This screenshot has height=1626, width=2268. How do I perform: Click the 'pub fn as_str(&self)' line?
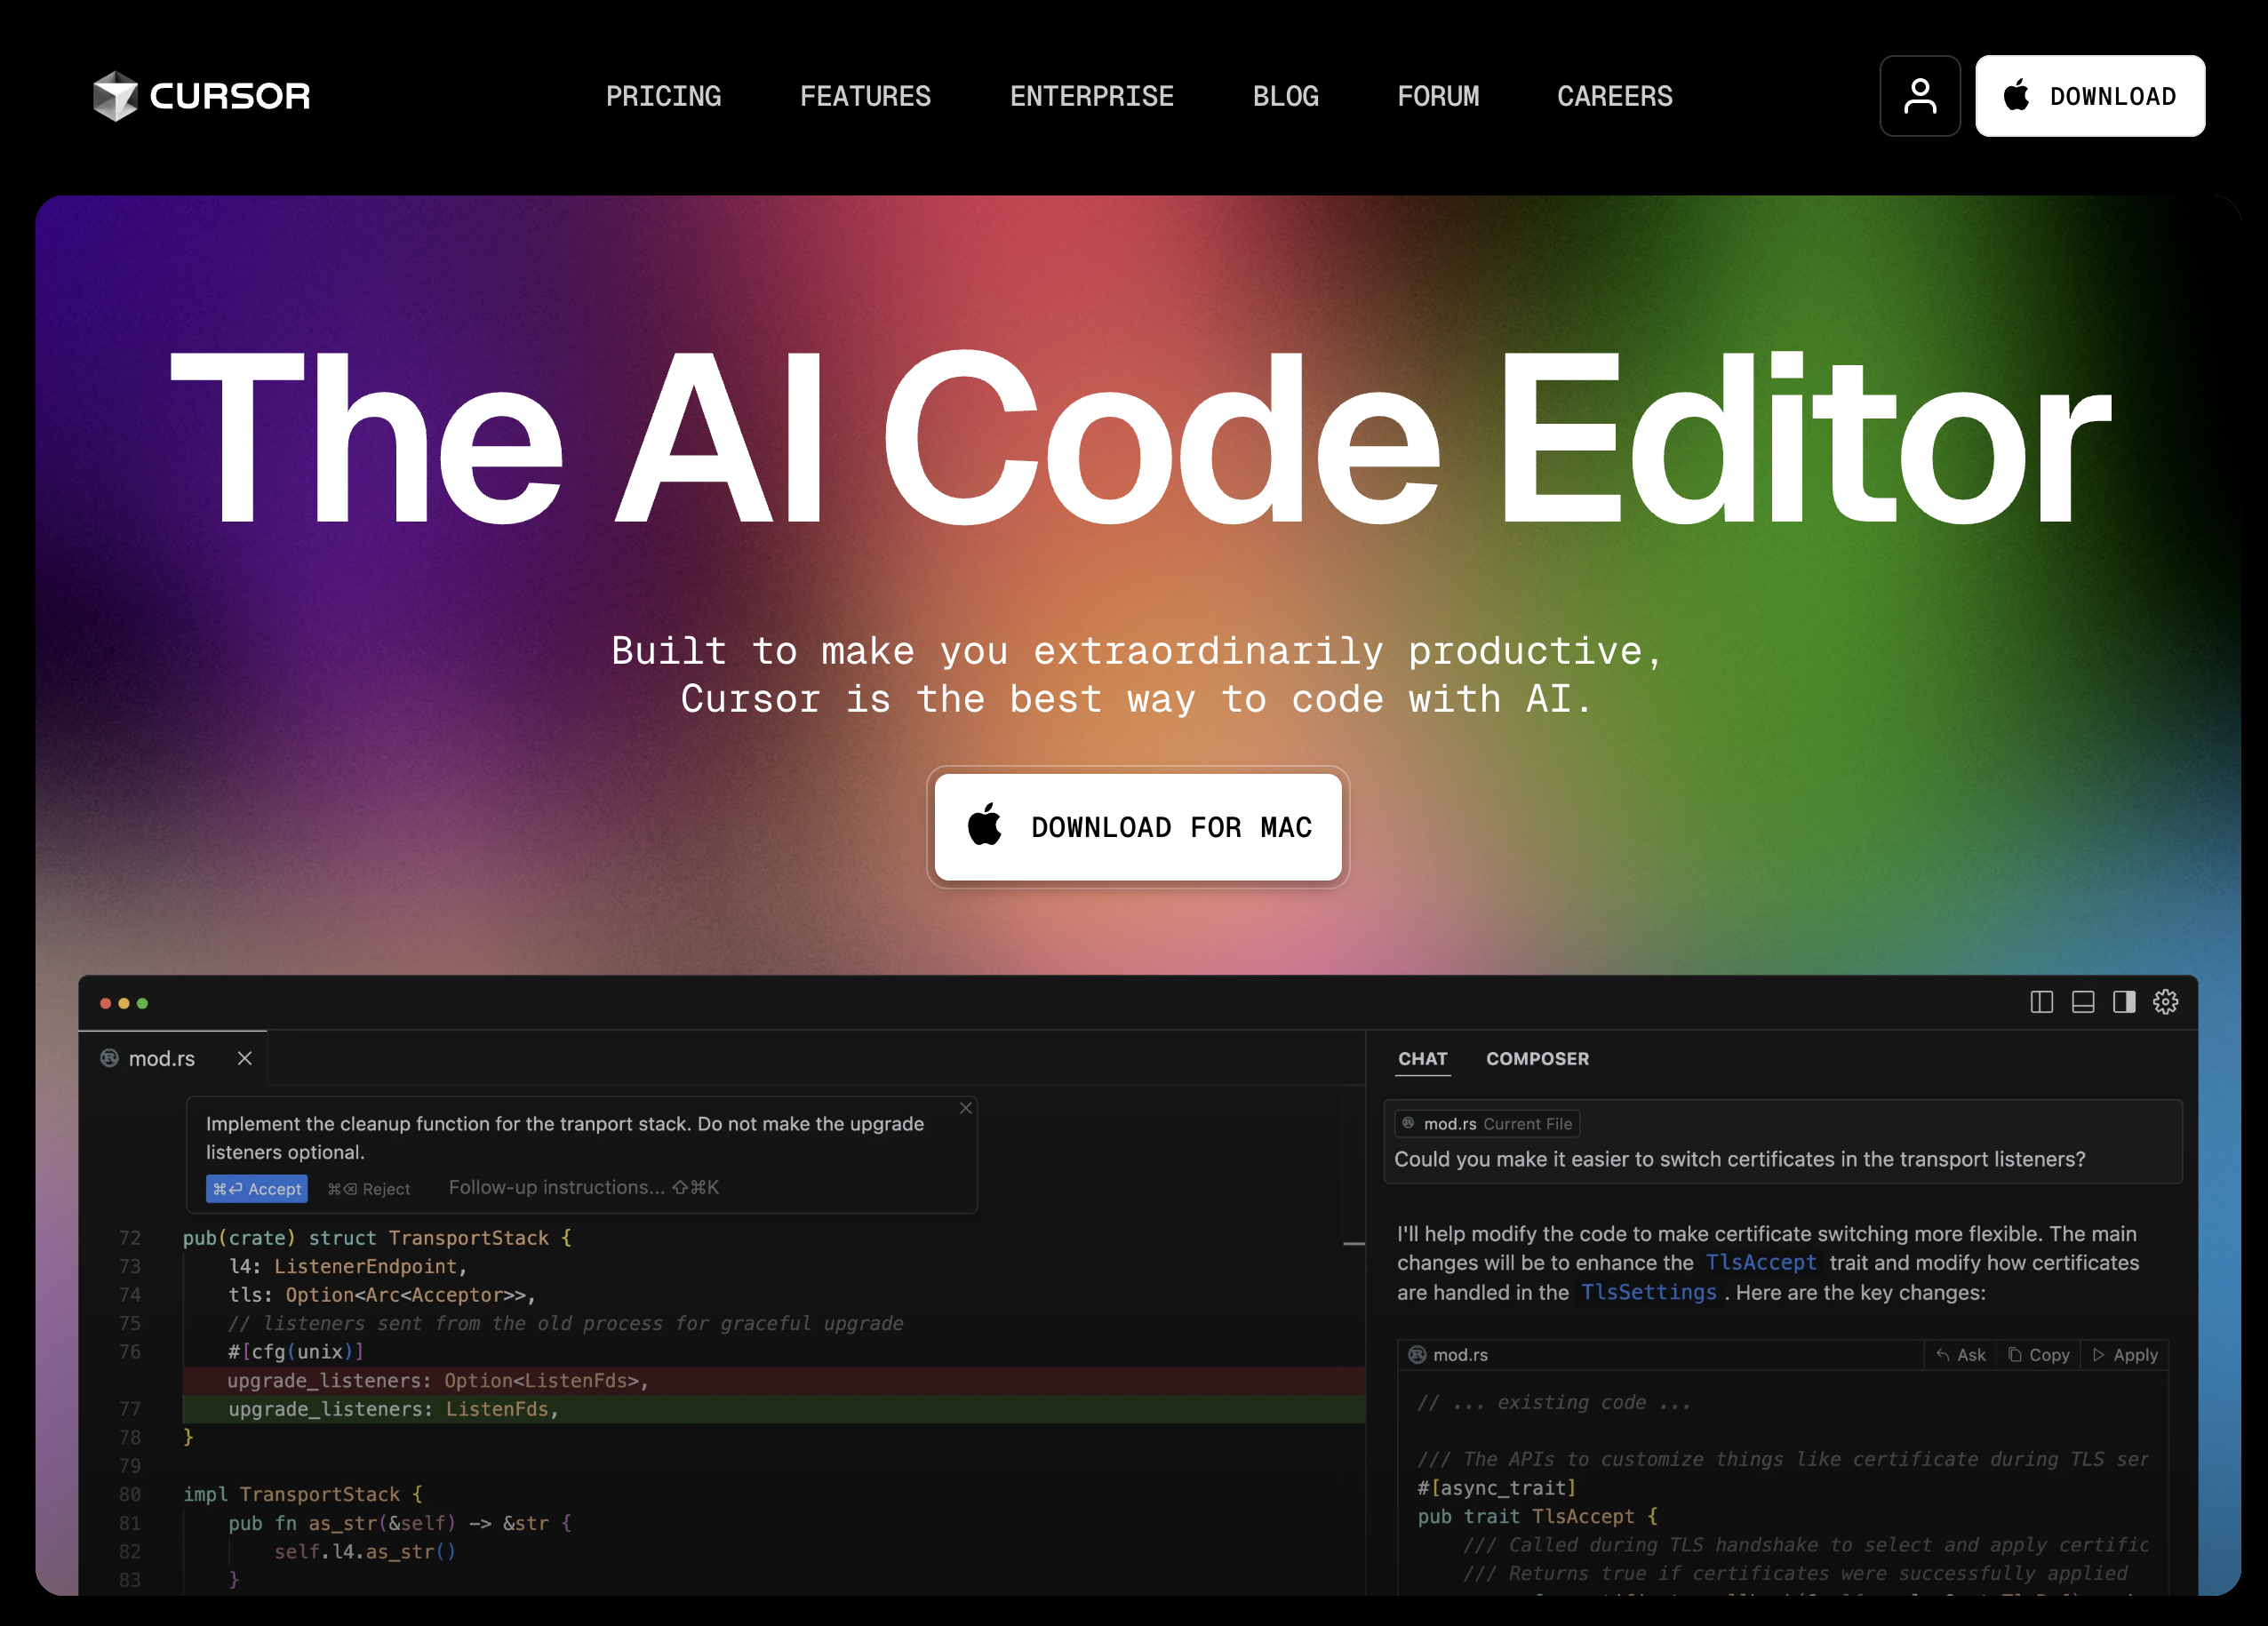point(399,1523)
